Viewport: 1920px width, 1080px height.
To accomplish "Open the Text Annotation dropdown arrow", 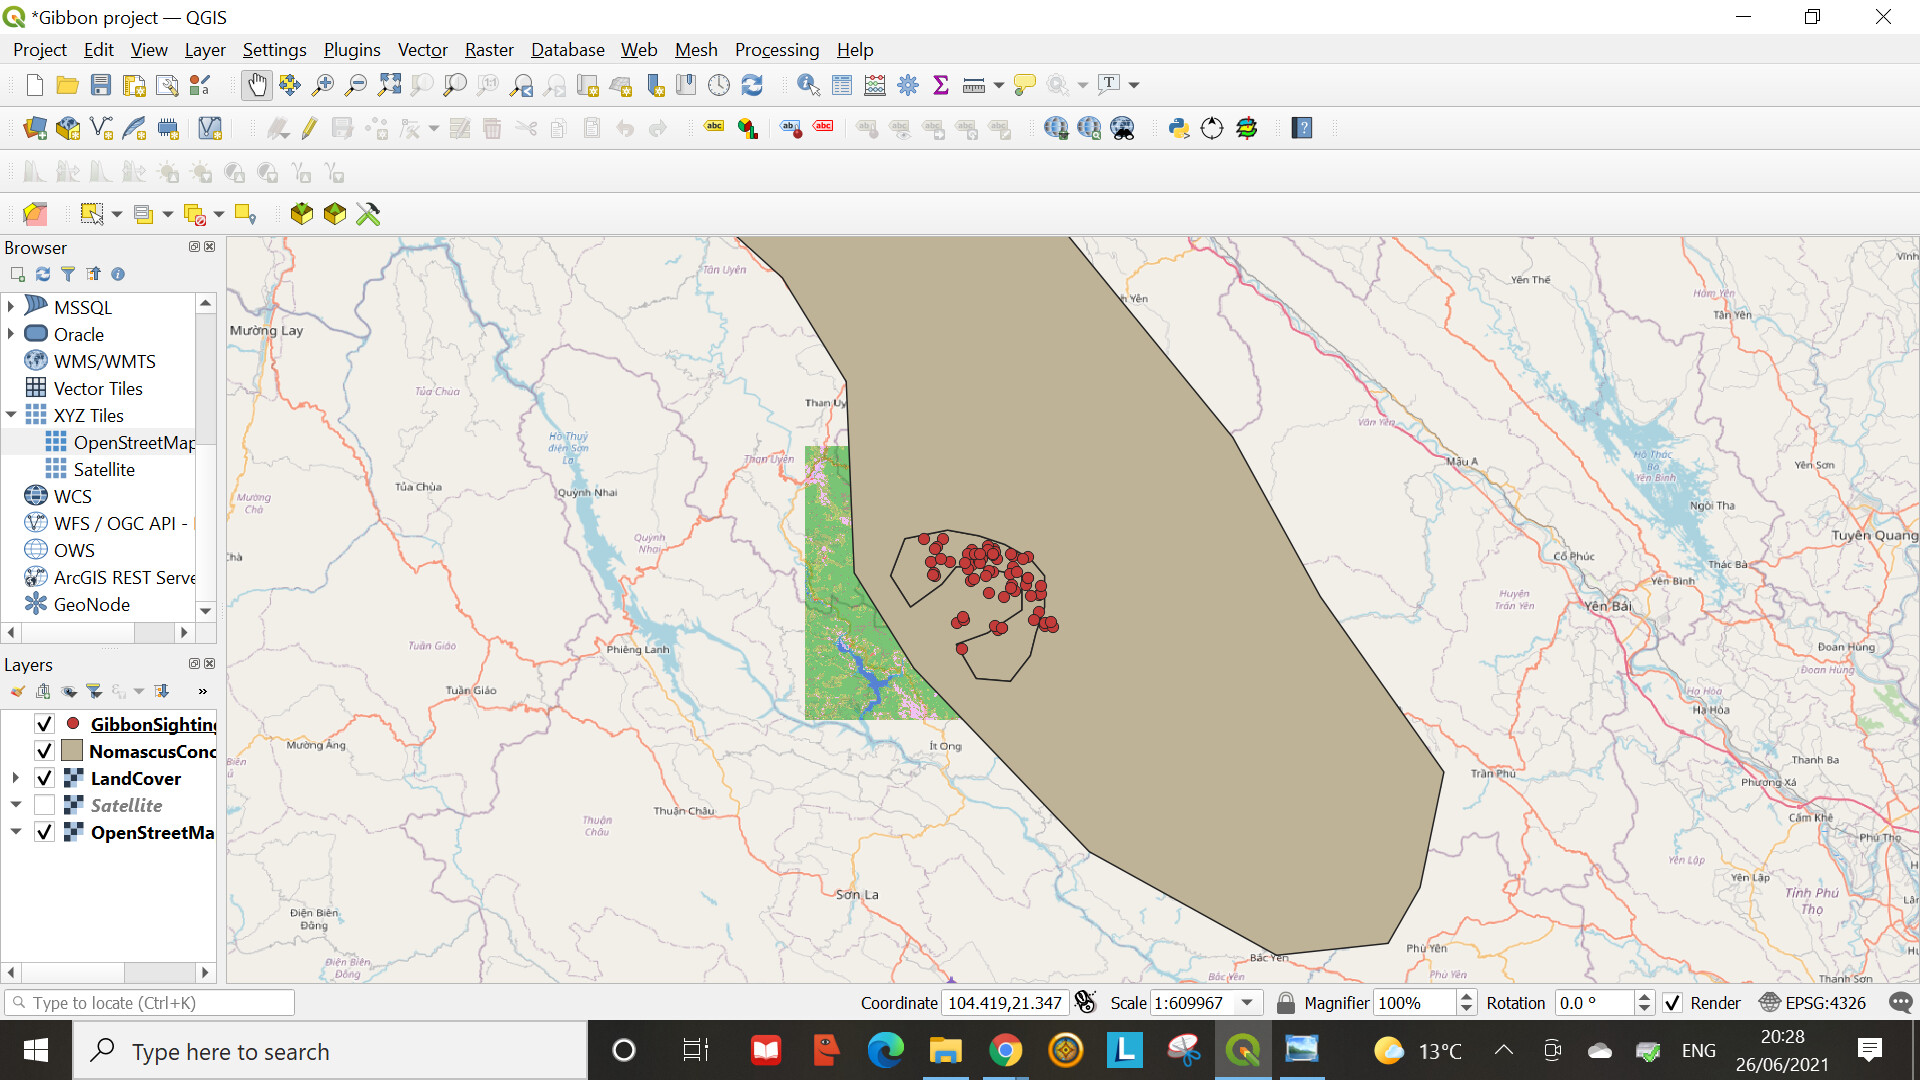I will coord(1134,86).
